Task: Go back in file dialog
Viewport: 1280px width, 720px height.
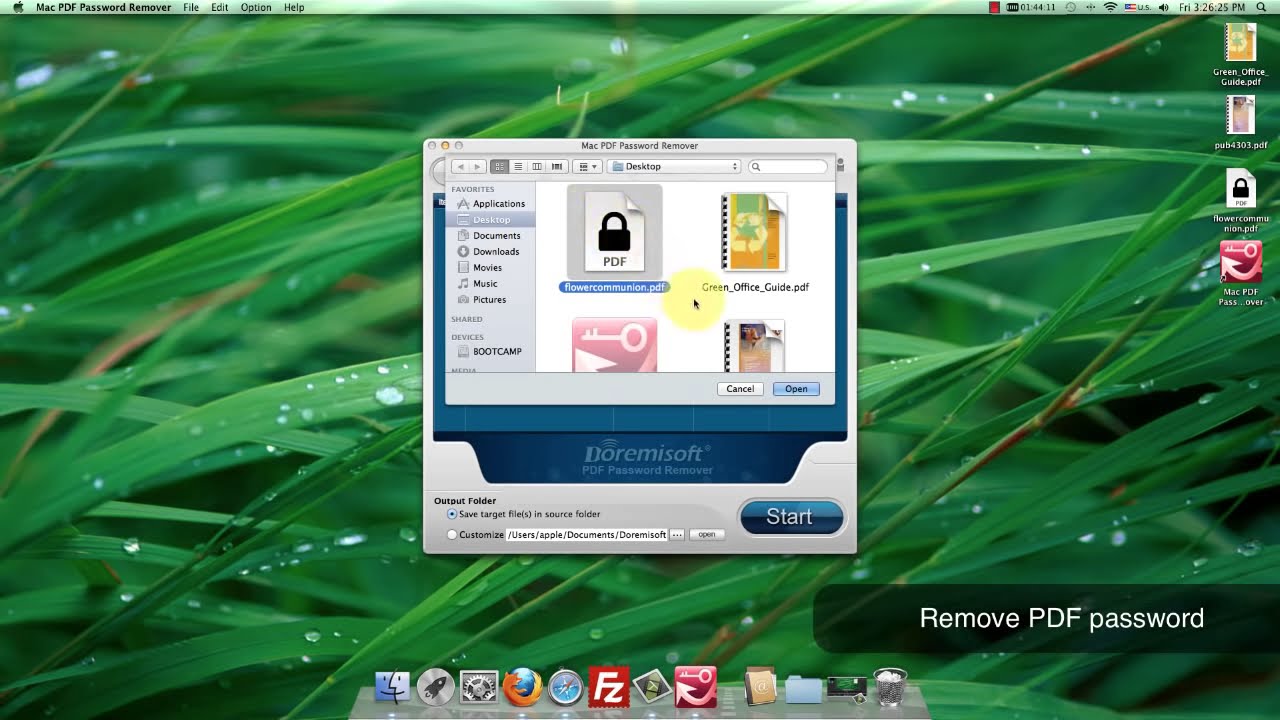Action: 460,167
